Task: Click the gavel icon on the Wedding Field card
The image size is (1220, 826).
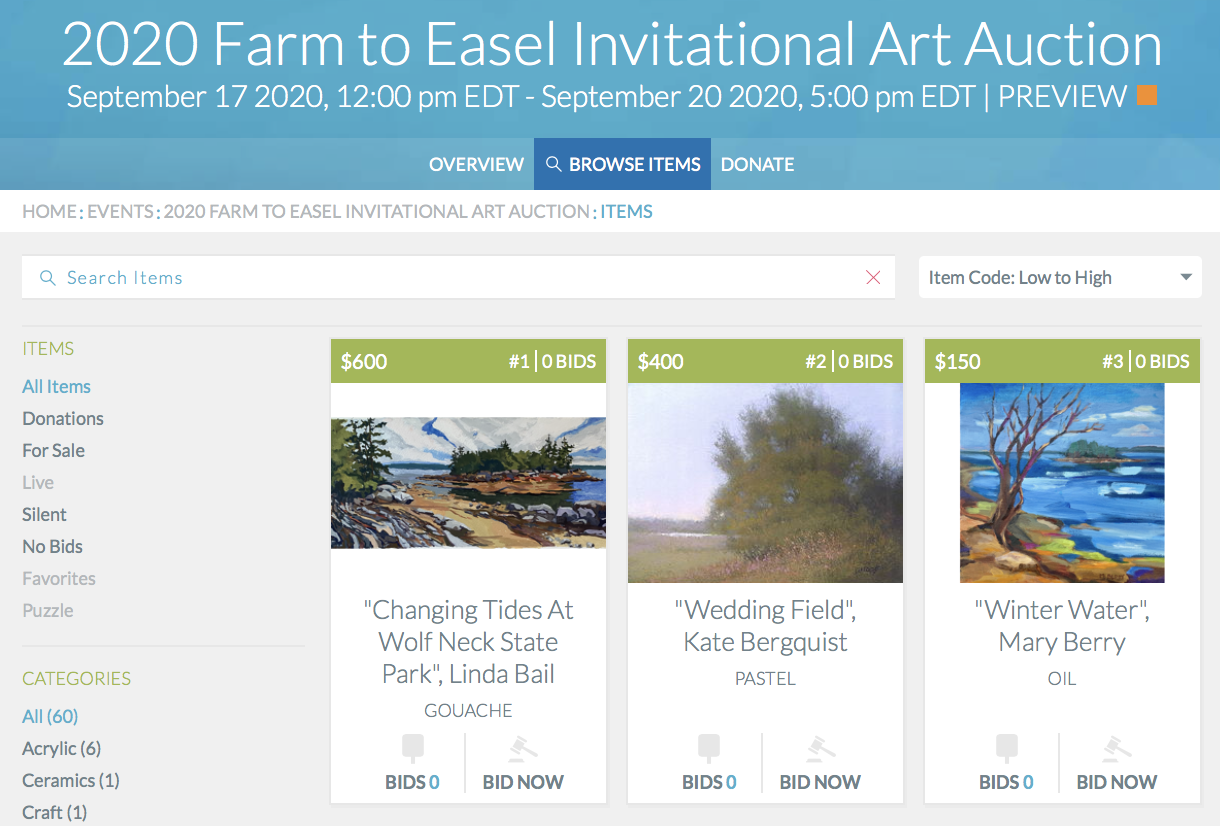Action: tap(819, 749)
